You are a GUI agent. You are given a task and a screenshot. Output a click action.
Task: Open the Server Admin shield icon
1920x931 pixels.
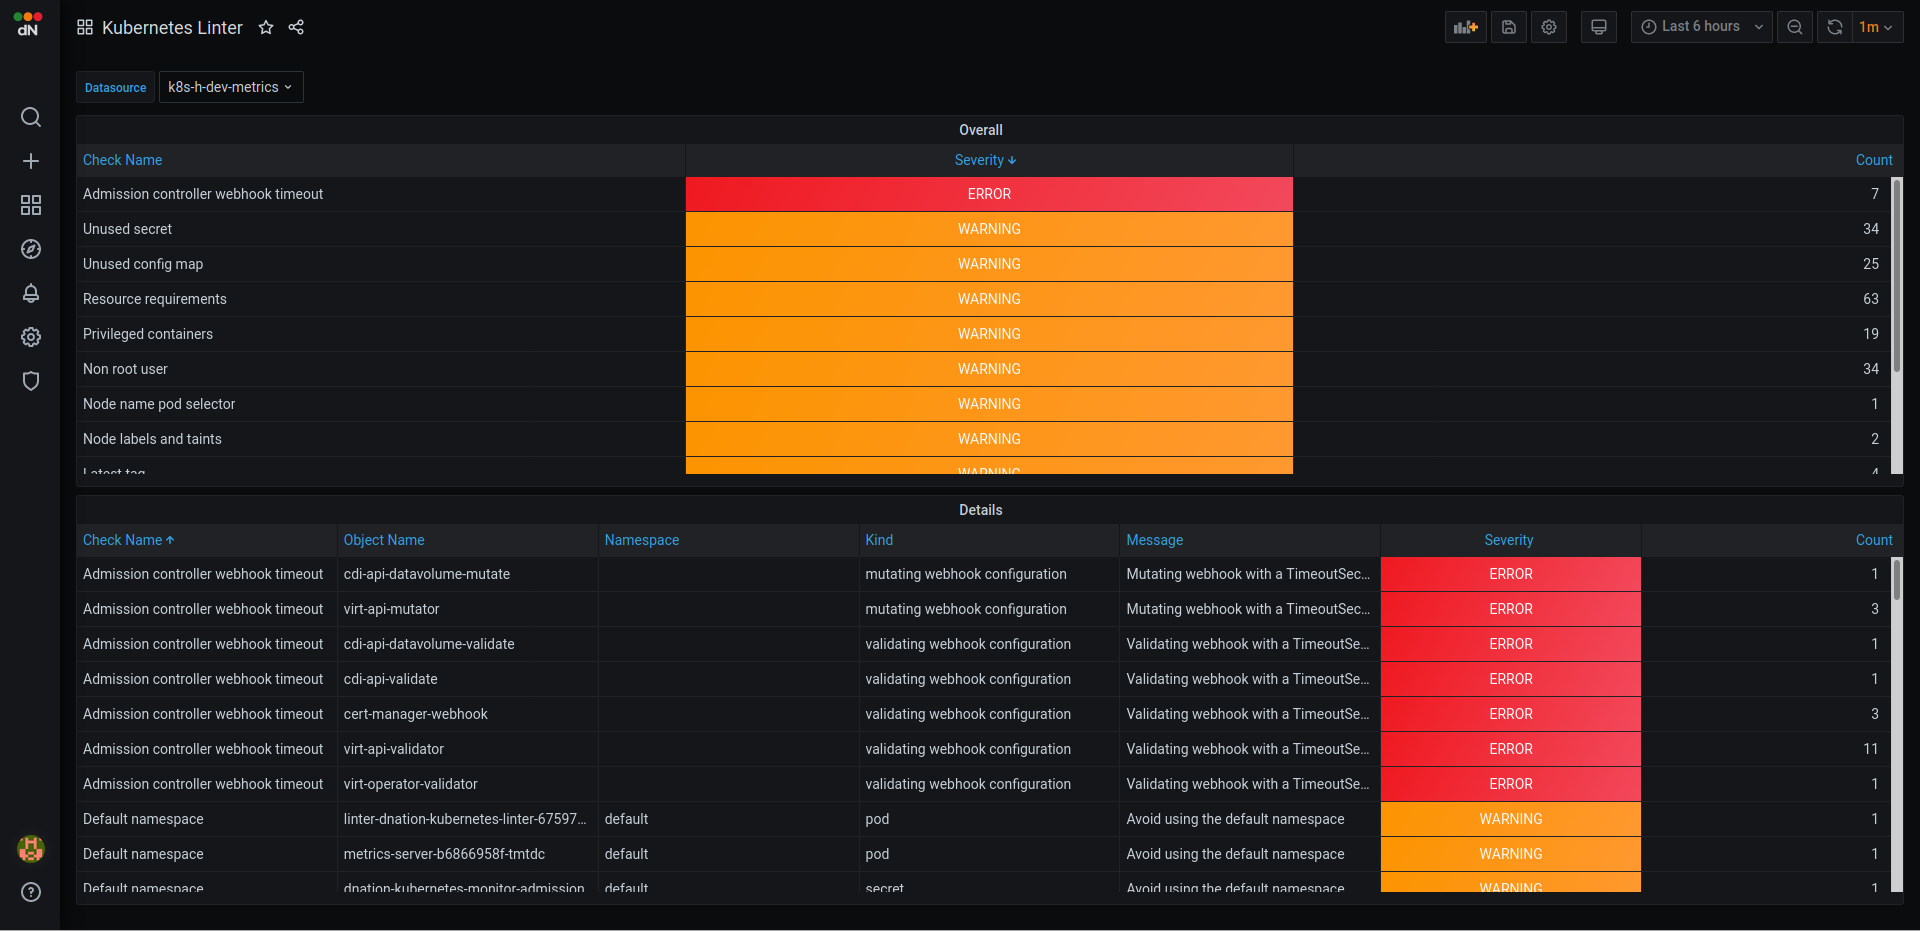coord(30,381)
